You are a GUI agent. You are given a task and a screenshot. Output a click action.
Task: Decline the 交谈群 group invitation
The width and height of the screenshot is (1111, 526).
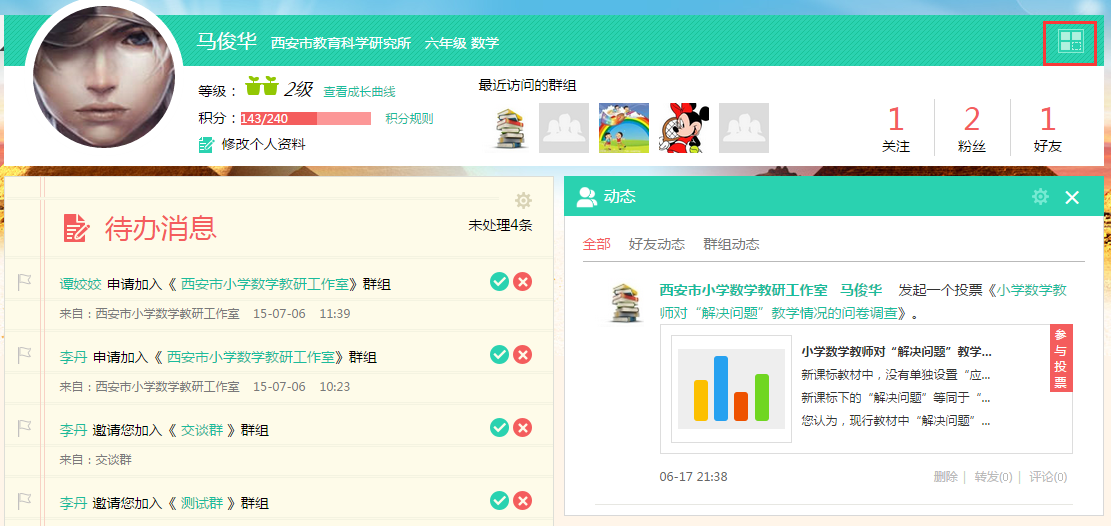tap(522, 427)
